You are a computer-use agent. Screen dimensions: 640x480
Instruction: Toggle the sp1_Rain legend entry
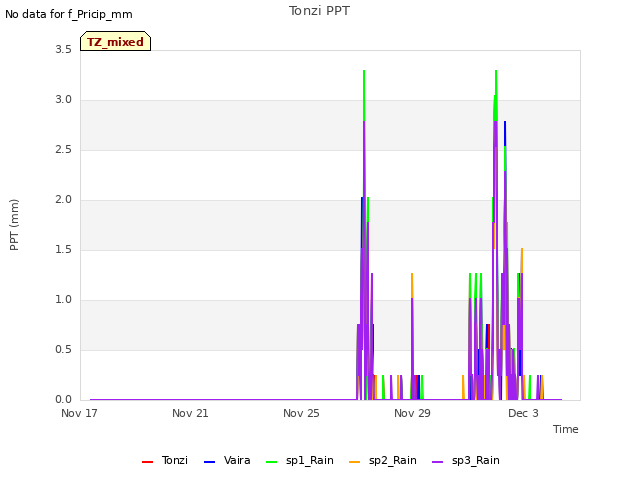(300, 460)
